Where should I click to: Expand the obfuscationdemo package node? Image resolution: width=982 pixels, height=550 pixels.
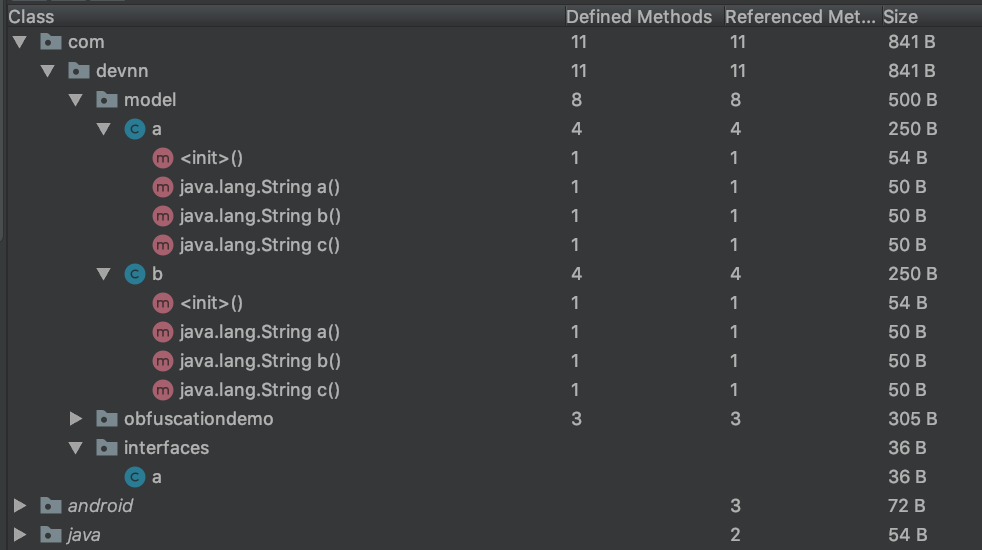pyautogui.click(x=76, y=419)
